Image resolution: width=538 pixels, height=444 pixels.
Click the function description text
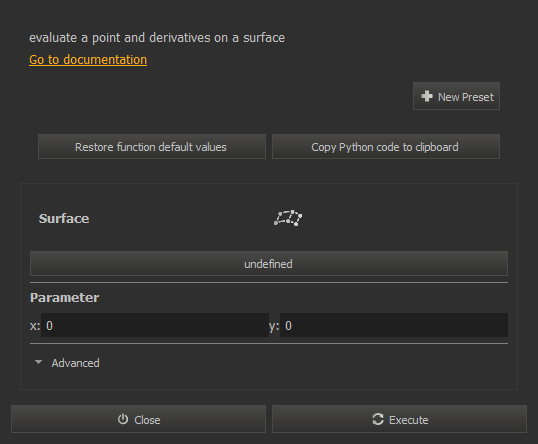coord(157,38)
